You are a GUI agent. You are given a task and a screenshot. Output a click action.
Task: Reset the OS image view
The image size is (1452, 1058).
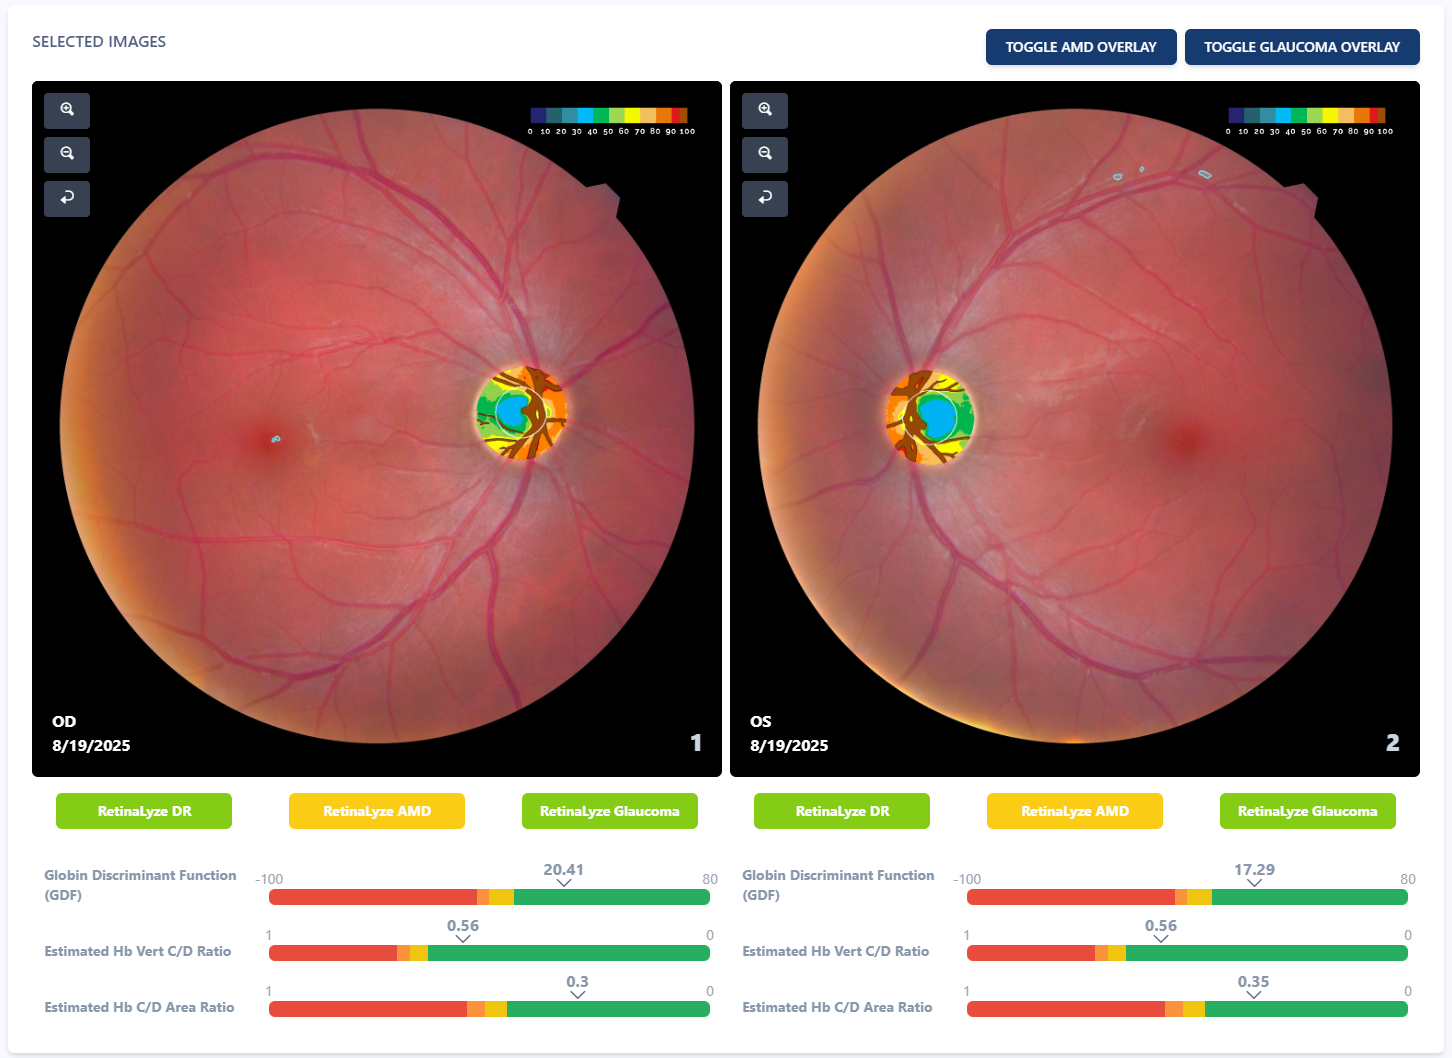tap(765, 198)
